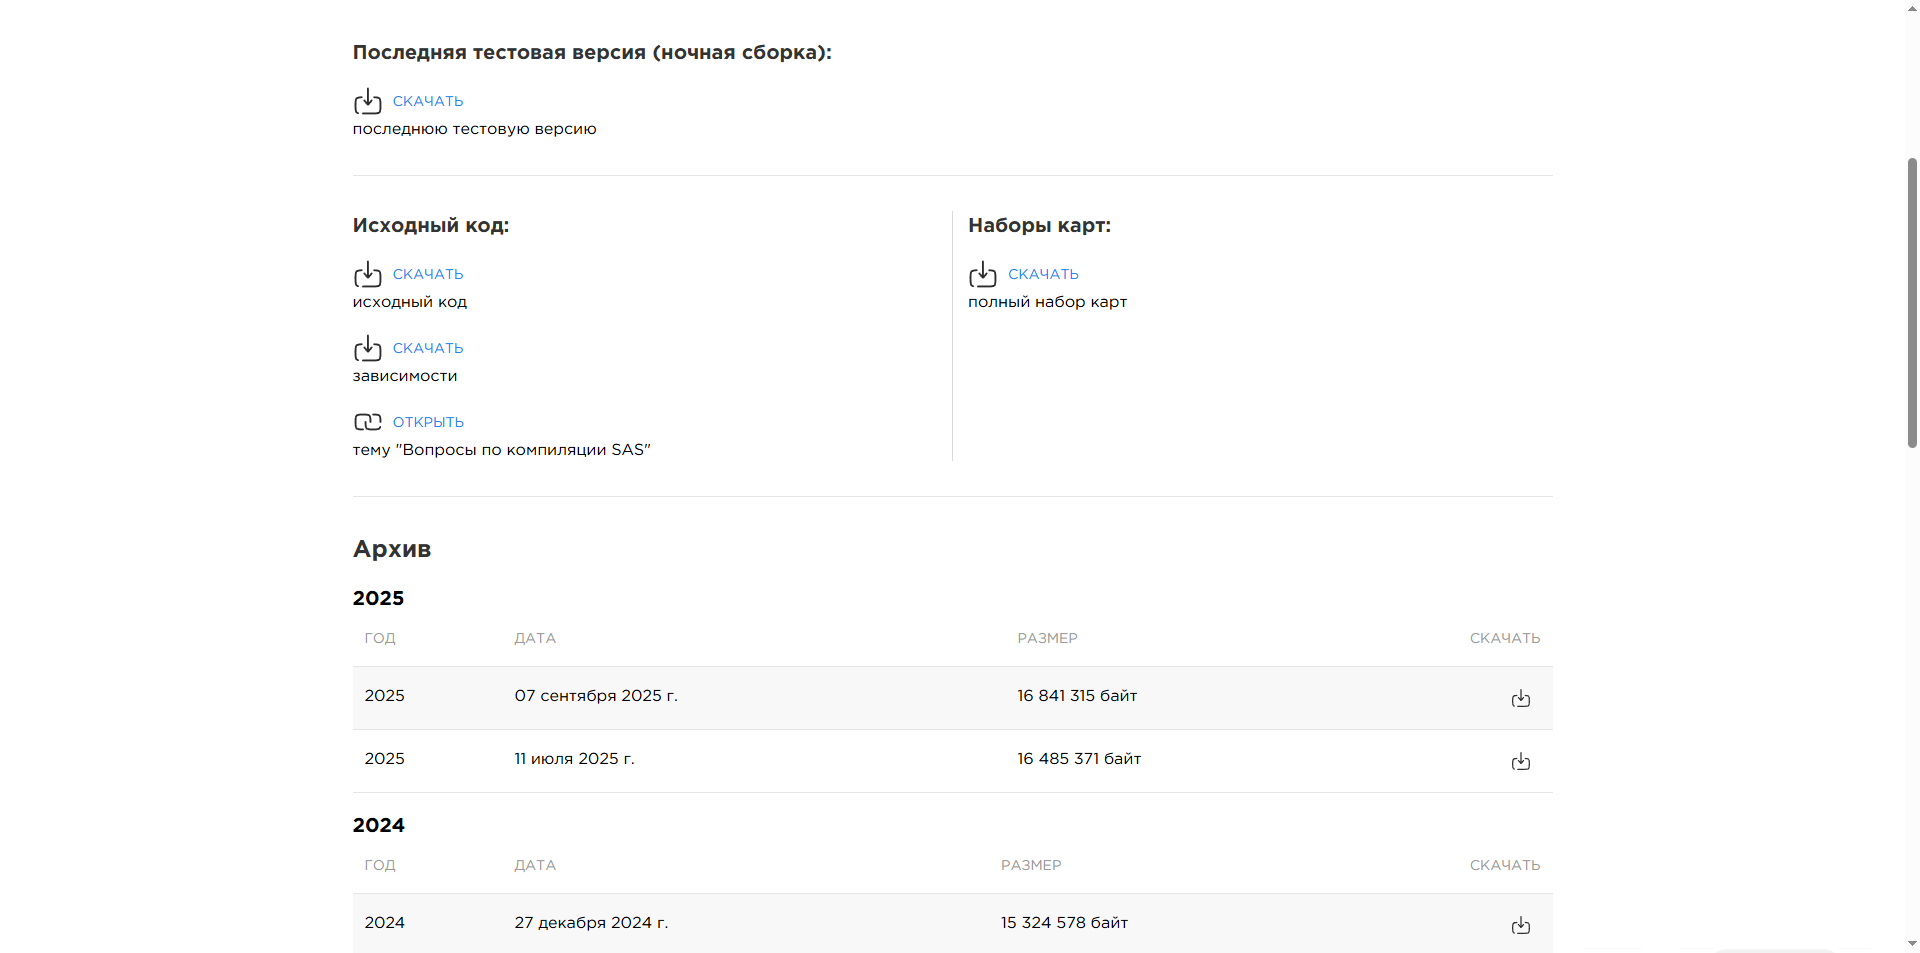Click the СКАЧАТЬ link under Наборы карт
The width and height of the screenshot is (1920, 953).
pos(1043,274)
